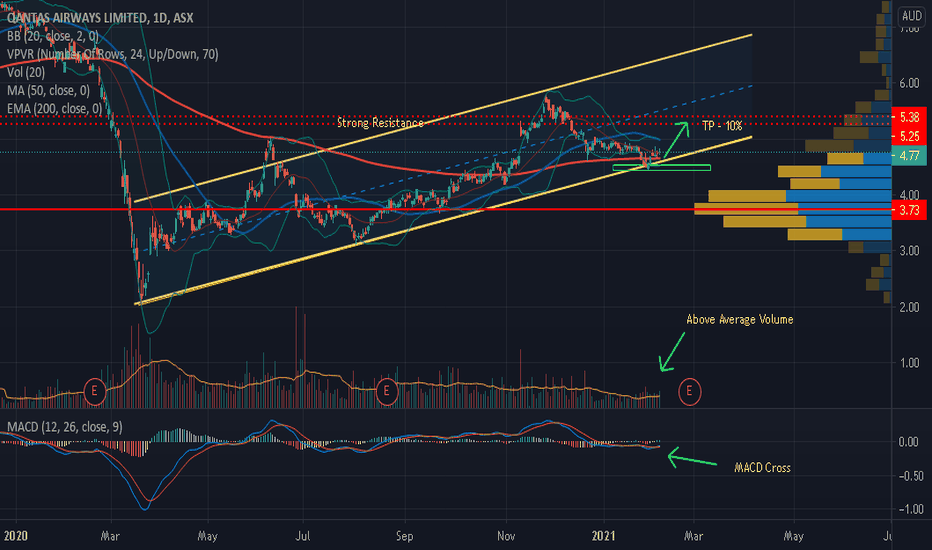Viewport: 932px width, 550px height.
Task: Click the first May time axis label
Action: tap(207, 536)
